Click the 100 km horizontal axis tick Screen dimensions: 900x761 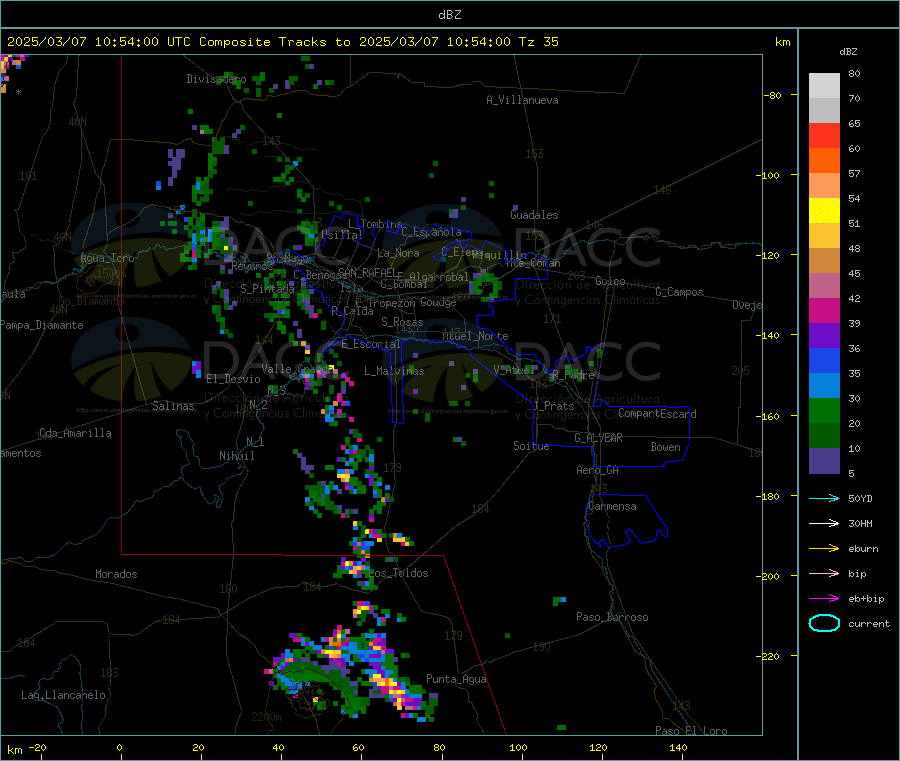coord(518,747)
